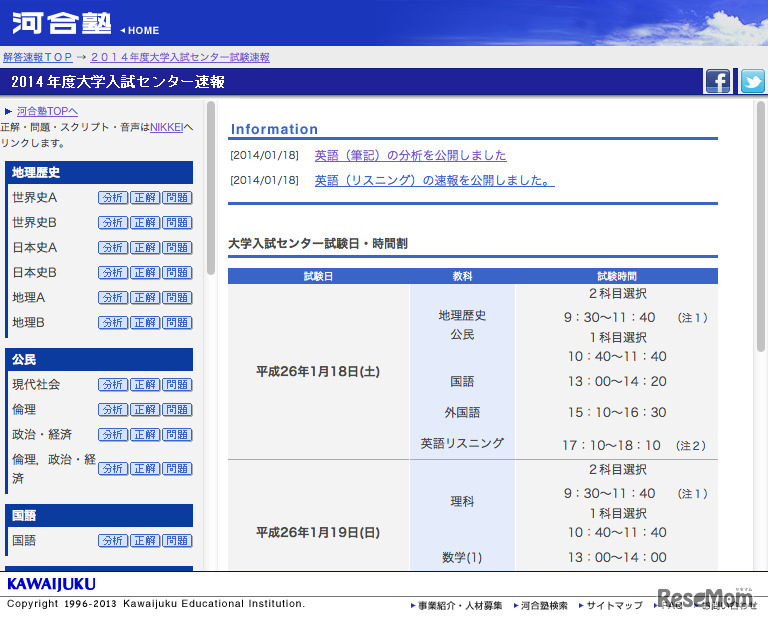Click 分析 button for 地理A
768x621 pixels.
point(113,297)
